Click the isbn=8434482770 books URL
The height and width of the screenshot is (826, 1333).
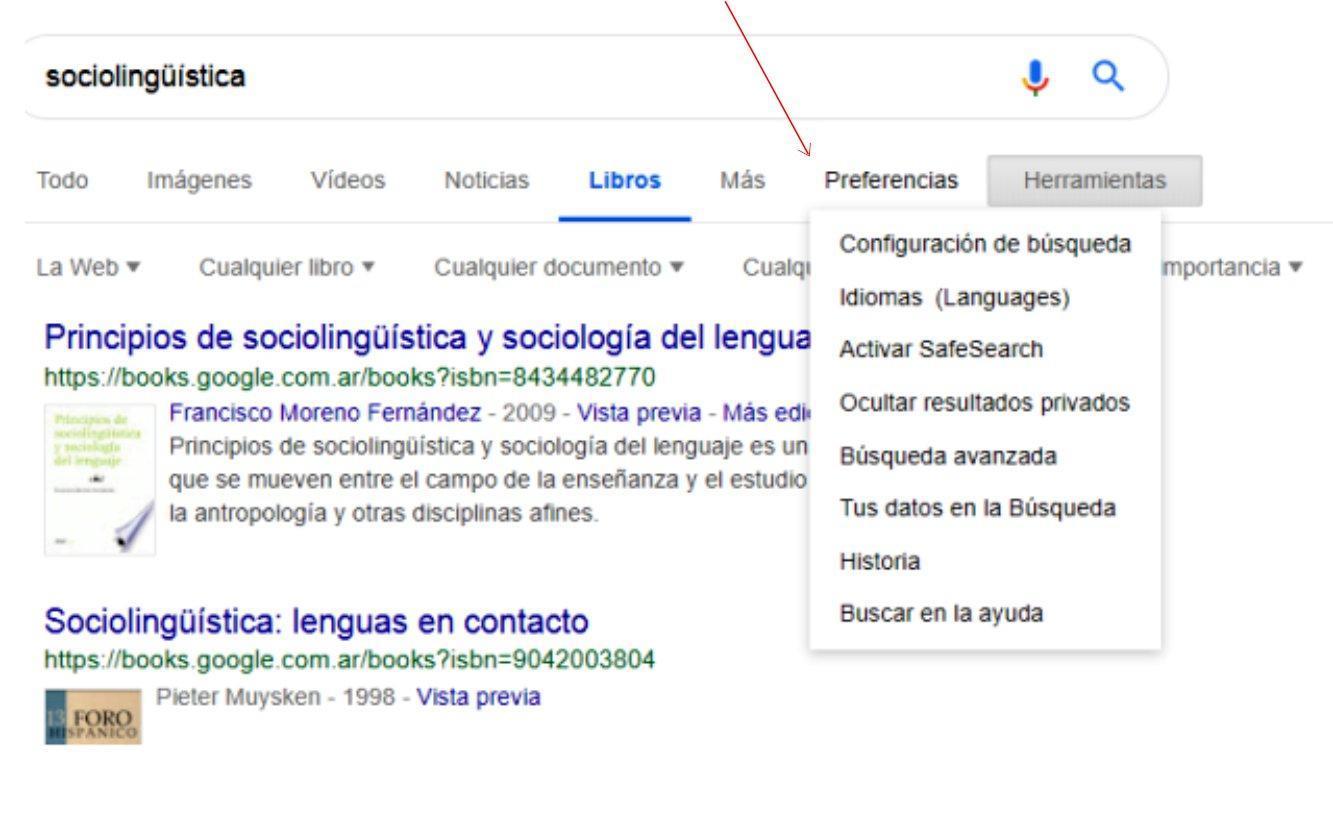[350, 378]
